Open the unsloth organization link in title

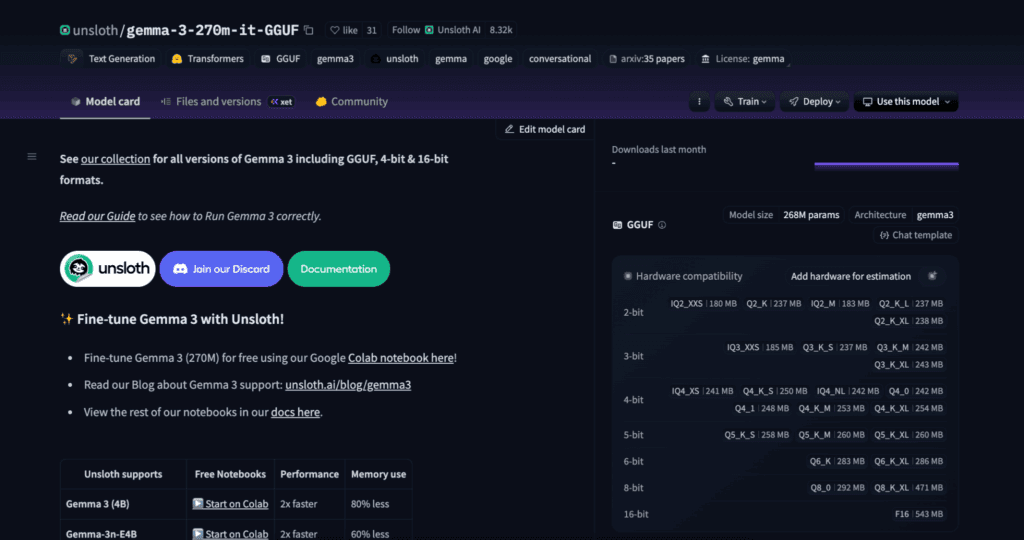(x=95, y=30)
